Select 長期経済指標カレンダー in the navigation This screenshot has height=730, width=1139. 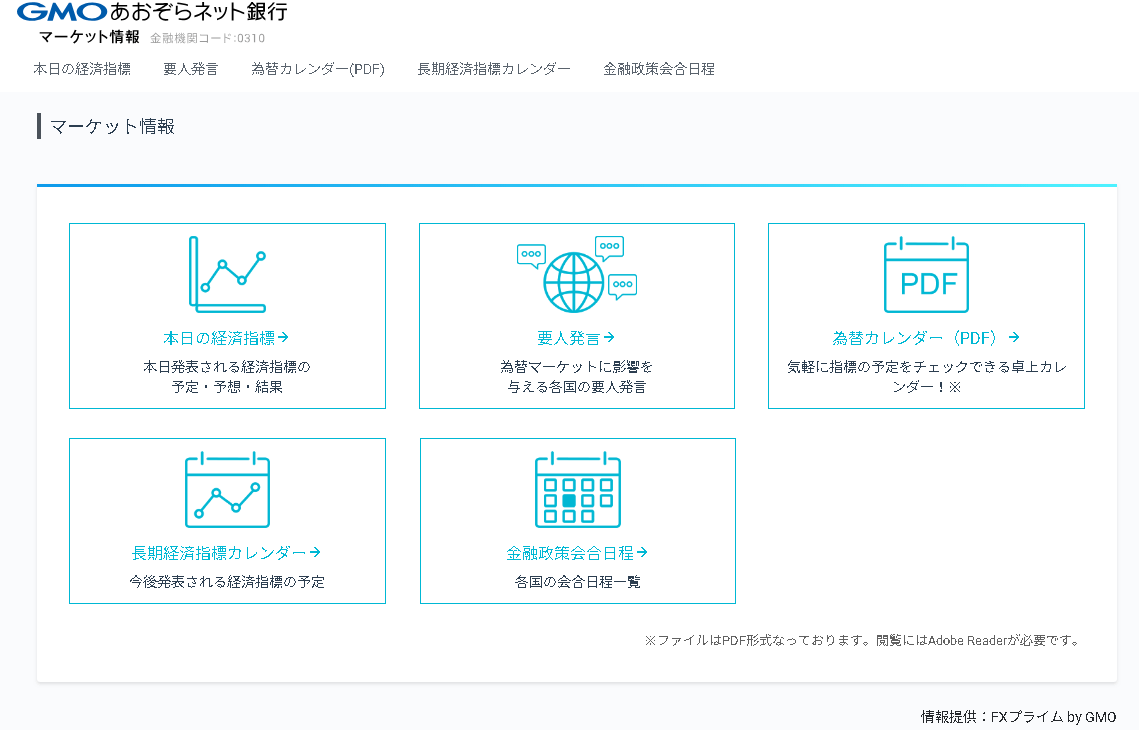494,69
